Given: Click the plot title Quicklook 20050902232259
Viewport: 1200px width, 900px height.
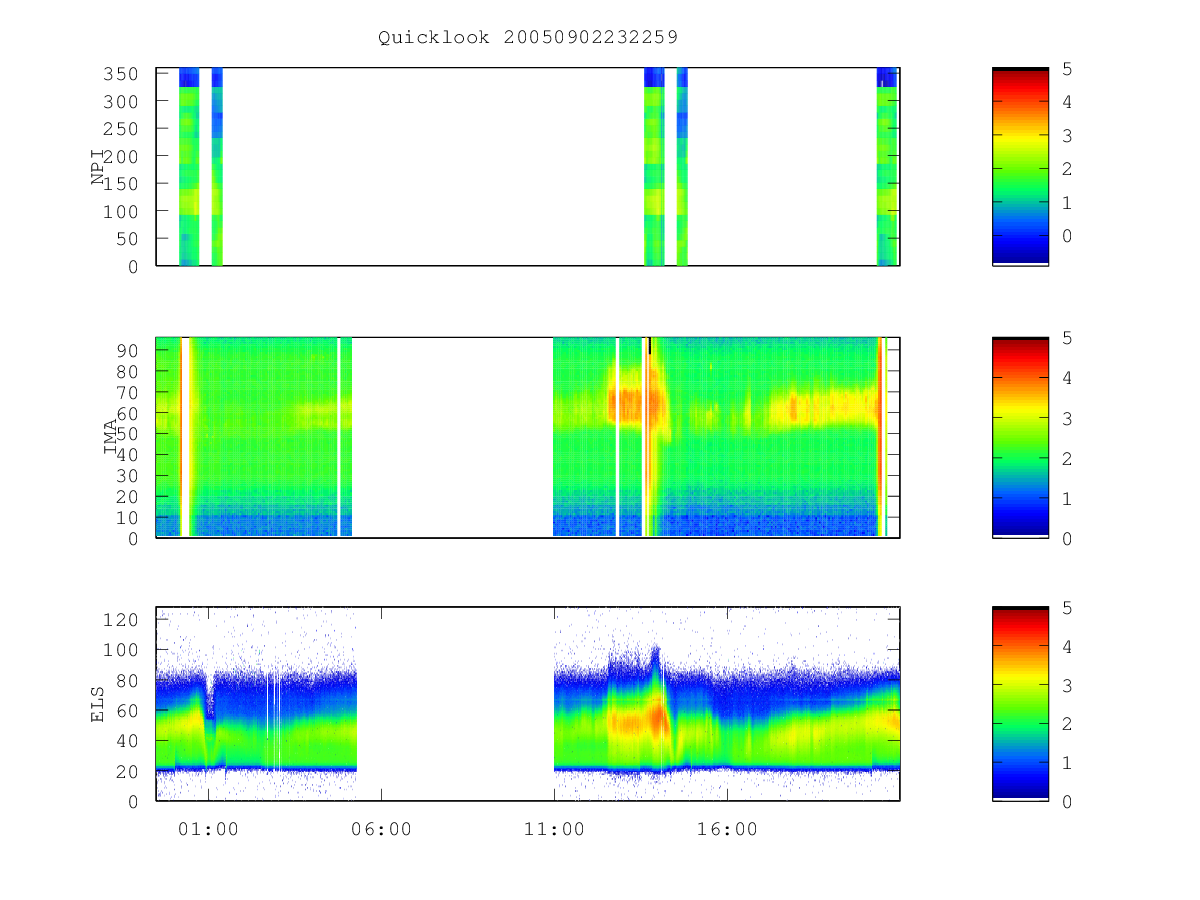Looking at the screenshot, I should click(528, 37).
